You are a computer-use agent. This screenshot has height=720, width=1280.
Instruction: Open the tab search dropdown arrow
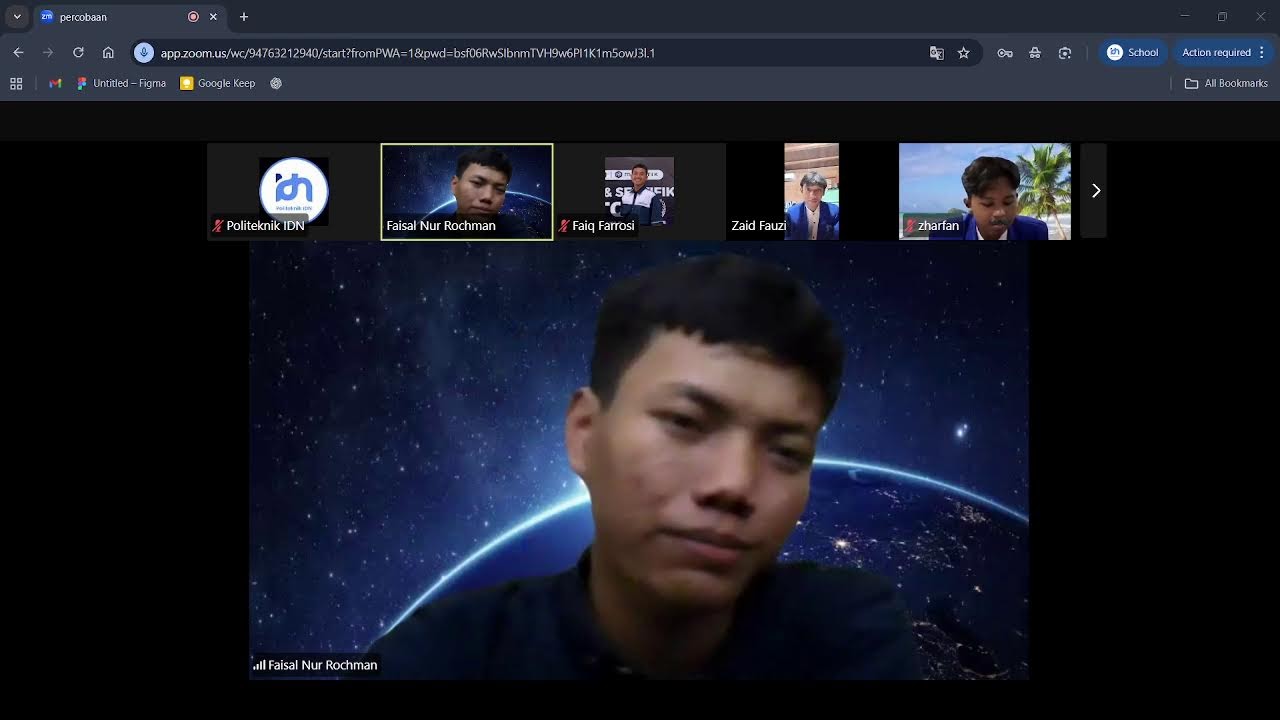[17, 17]
